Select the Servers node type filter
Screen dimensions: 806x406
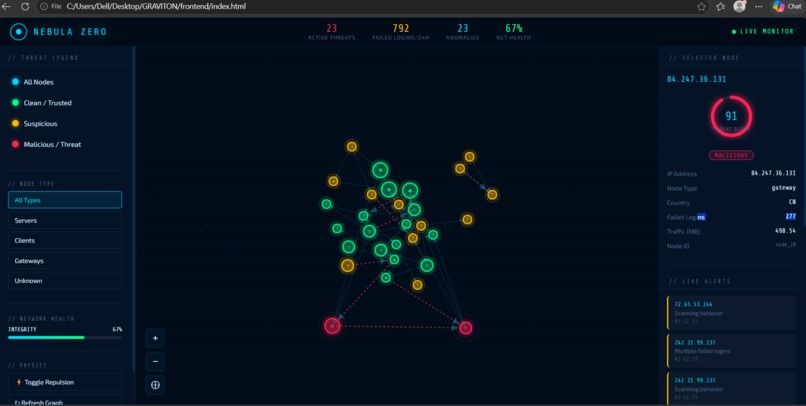click(65, 220)
